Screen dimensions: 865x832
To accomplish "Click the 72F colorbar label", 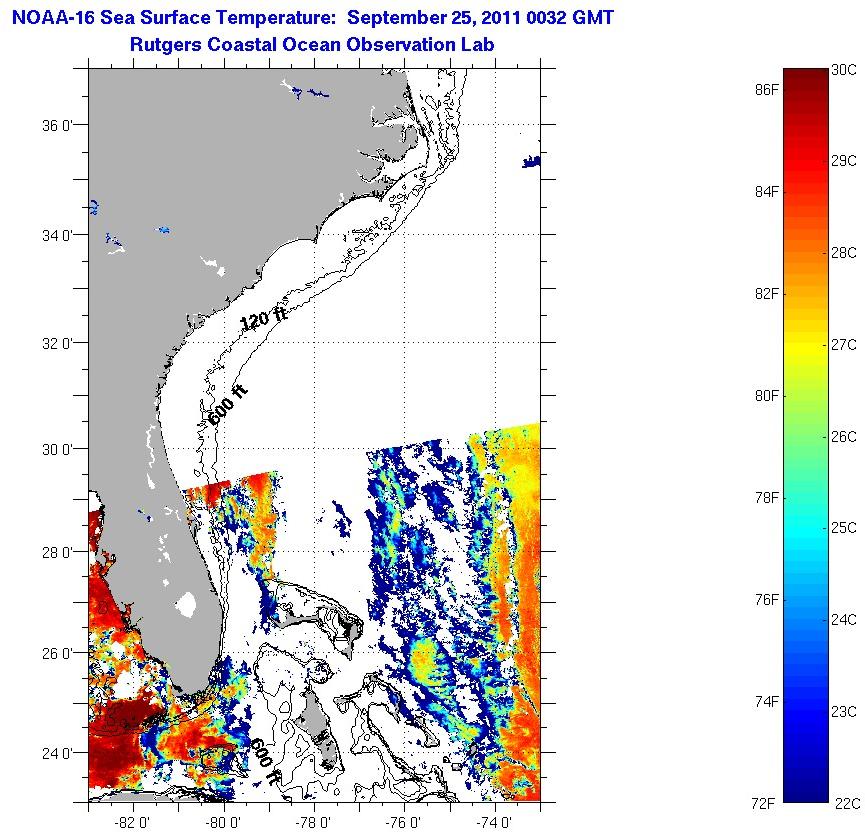I will point(765,804).
